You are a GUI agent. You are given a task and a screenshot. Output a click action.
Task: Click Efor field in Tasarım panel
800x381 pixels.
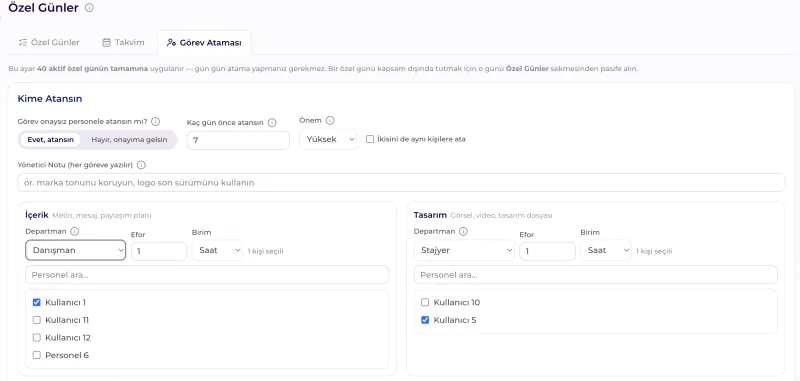[x=547, y=251]
